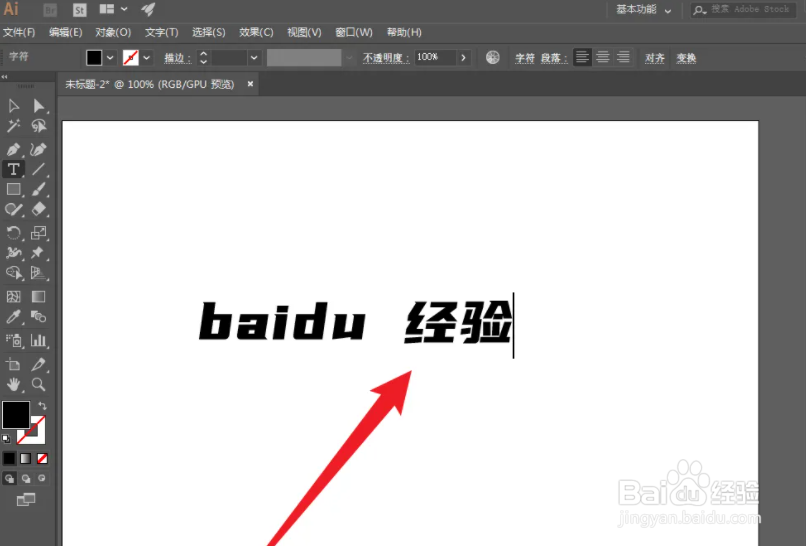Viewport: 806px width, 546px height.
Task: Open the 效果(C) menu
Action: pyautogui.click(x=256, y=32)
